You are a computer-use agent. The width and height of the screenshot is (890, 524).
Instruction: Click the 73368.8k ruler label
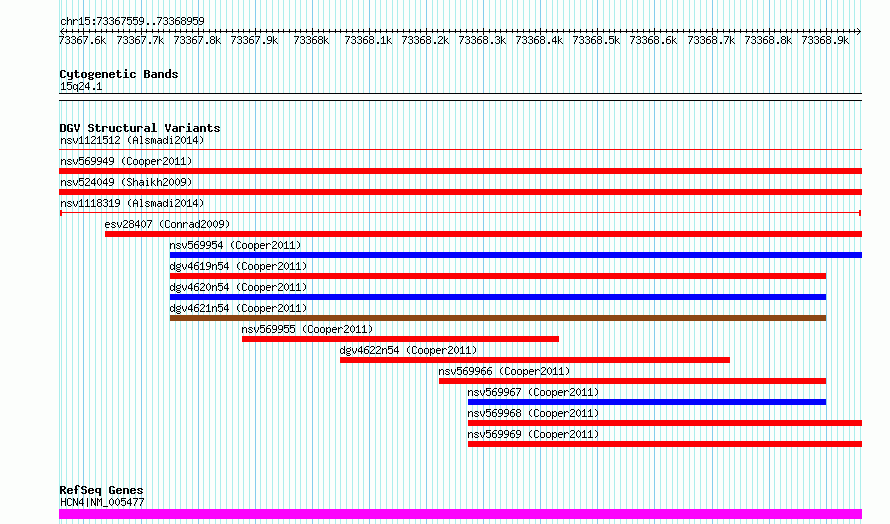coord(768,40)
